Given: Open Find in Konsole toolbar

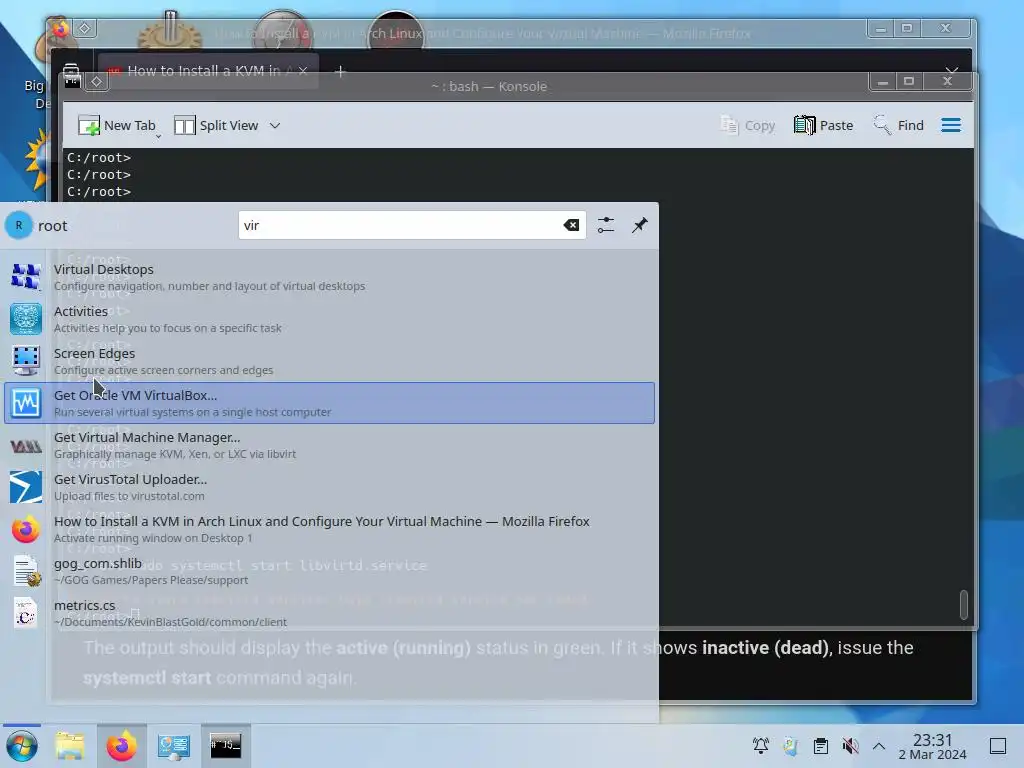Looking at the screenshot, I should click(899, 125).
